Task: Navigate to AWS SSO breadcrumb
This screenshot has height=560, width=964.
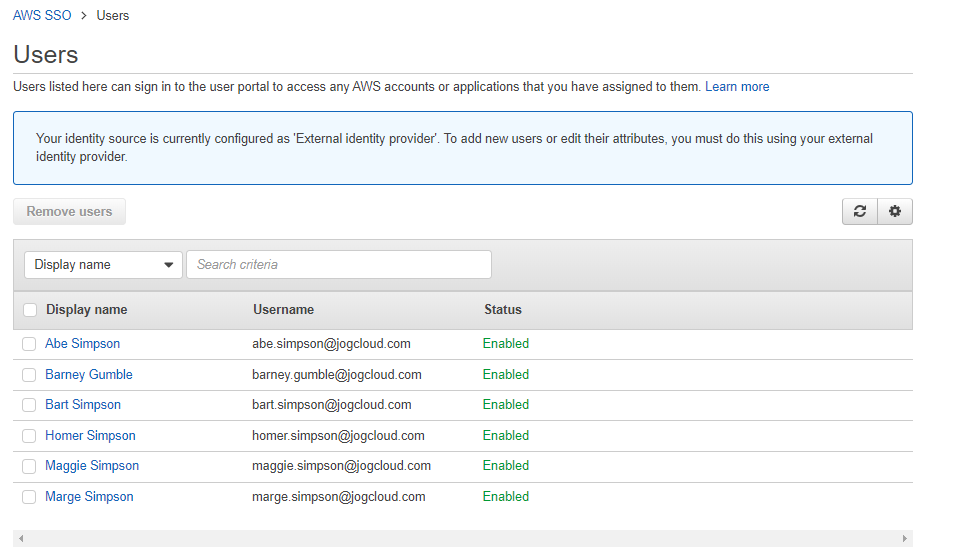Action: [x=42, y=16]
